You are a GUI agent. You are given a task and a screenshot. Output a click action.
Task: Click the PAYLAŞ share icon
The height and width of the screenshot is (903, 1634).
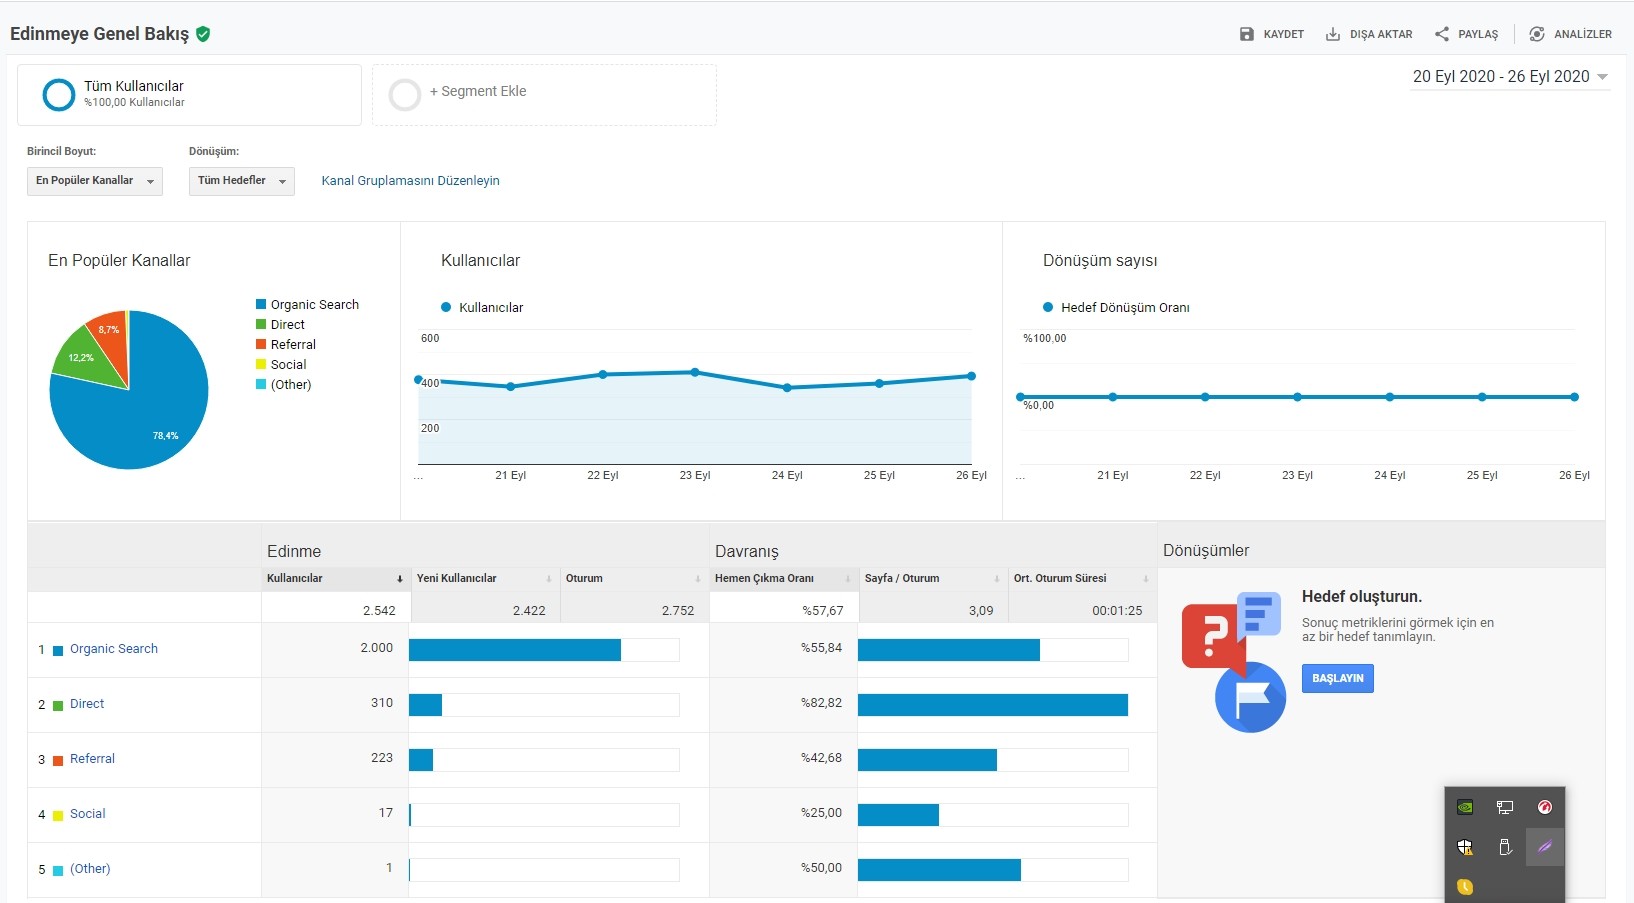(x=1441, y=34)
